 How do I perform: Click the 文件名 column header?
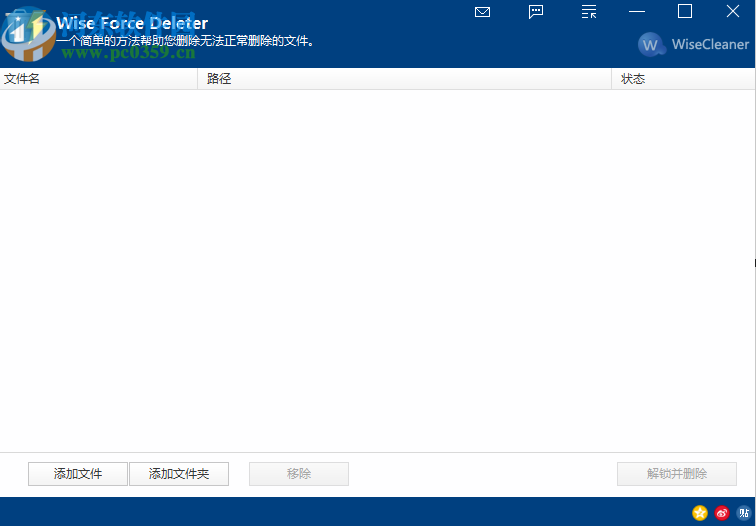coord(98,79)
